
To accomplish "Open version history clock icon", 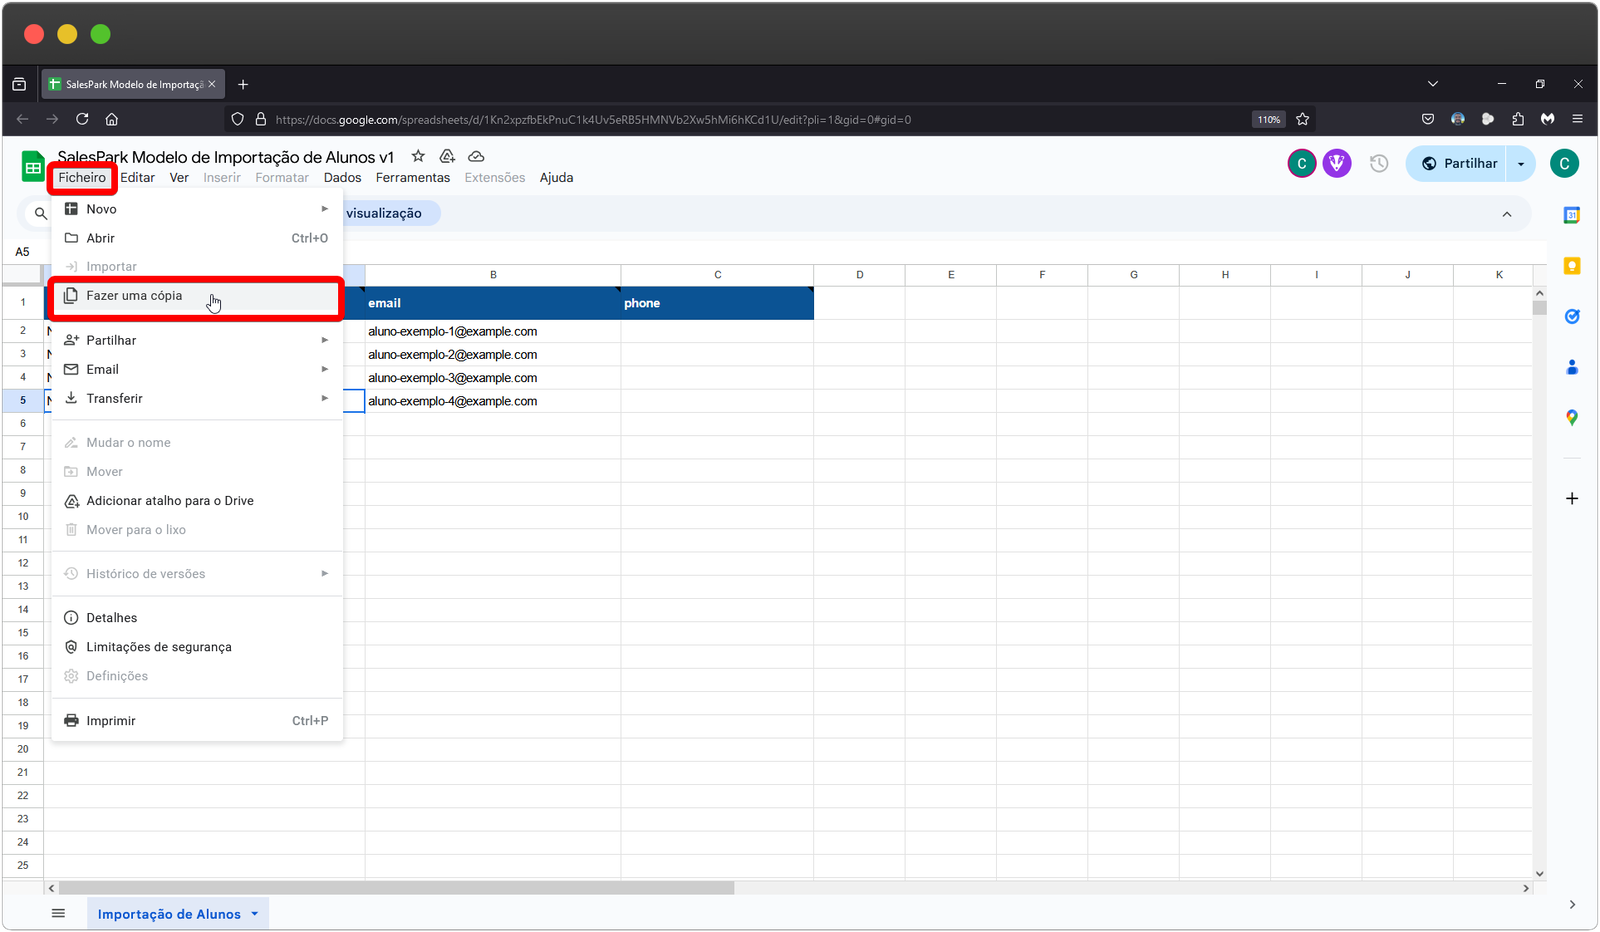I will coord(1379,163).
